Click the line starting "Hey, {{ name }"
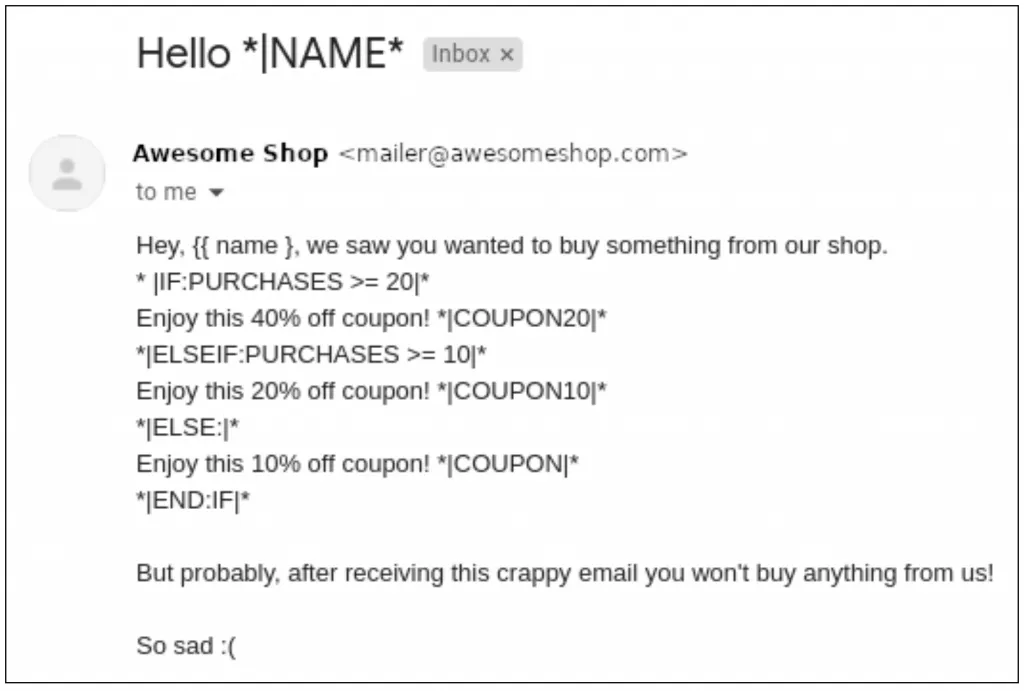Viewport: 1024px width, 691px height. [512, 246]
